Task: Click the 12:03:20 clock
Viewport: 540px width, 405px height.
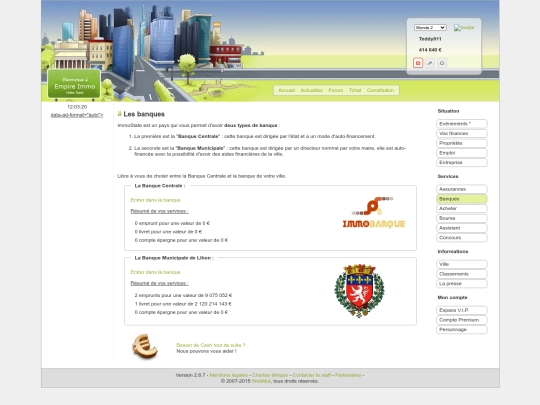Action: point(77,107)
